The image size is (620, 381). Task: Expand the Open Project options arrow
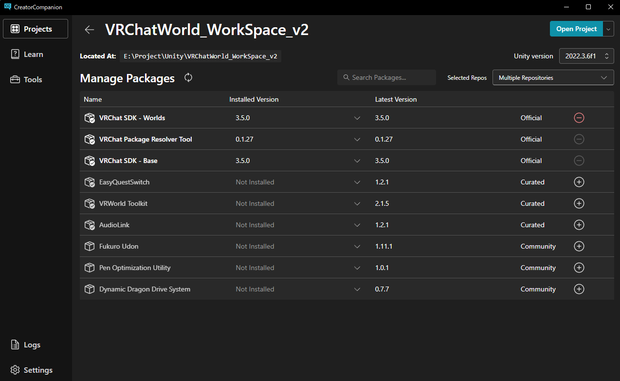[608, 29]
